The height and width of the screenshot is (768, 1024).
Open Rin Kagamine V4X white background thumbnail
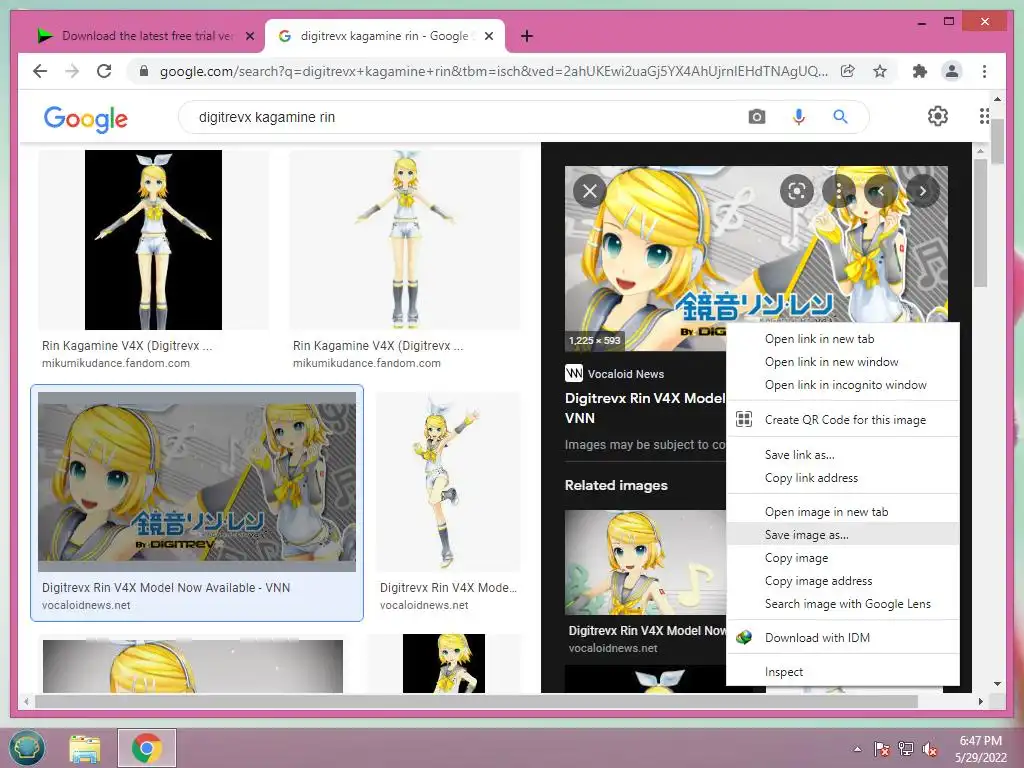click(x=405, y=240)
